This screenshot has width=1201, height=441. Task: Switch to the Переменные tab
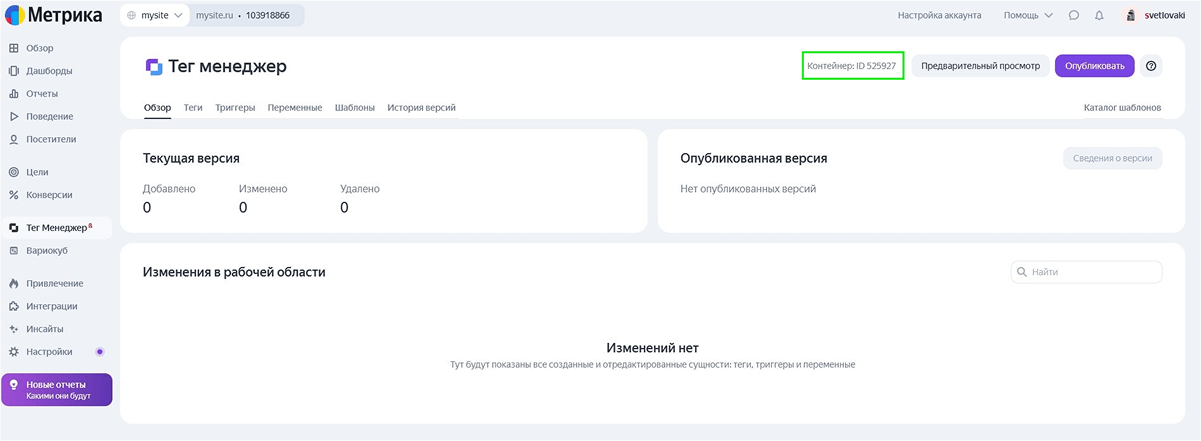pos(295,107)
